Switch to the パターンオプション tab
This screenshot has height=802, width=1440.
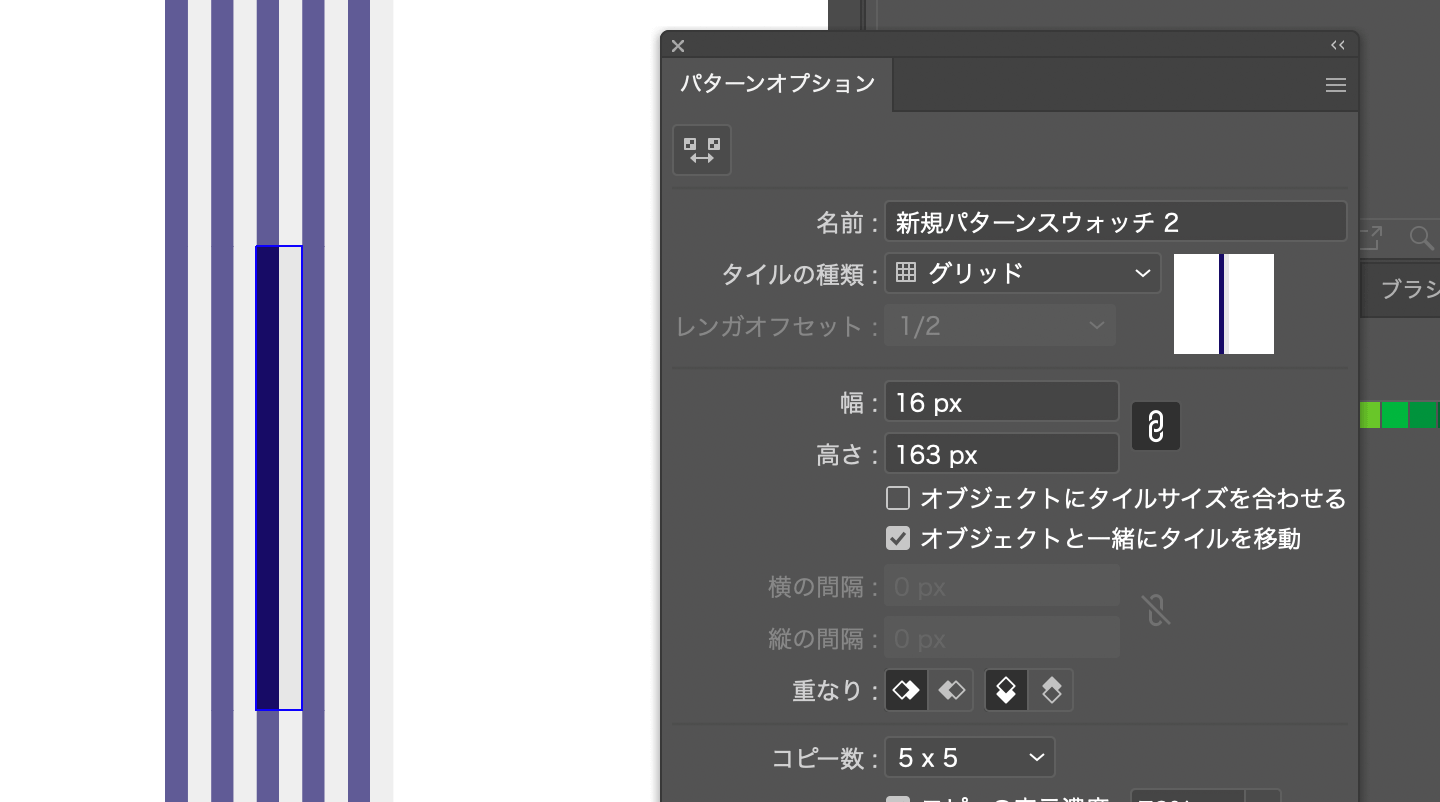pyautogui.click(x=776, y=85)
